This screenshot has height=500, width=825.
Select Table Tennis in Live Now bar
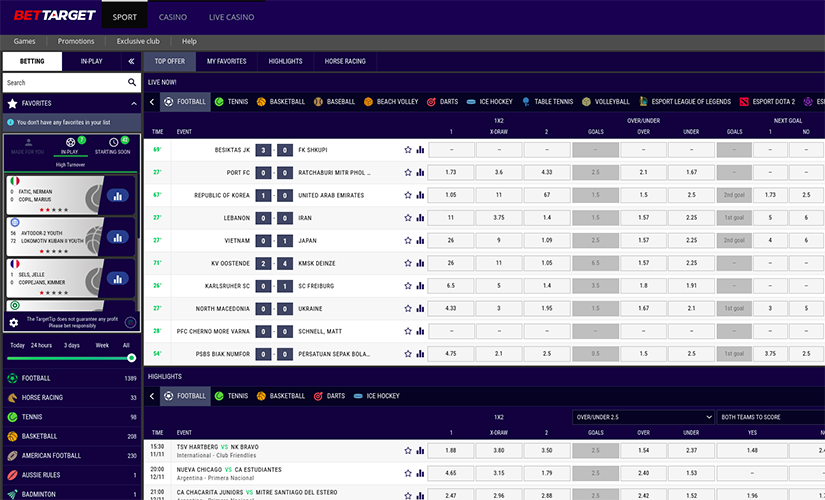[547, 102]
